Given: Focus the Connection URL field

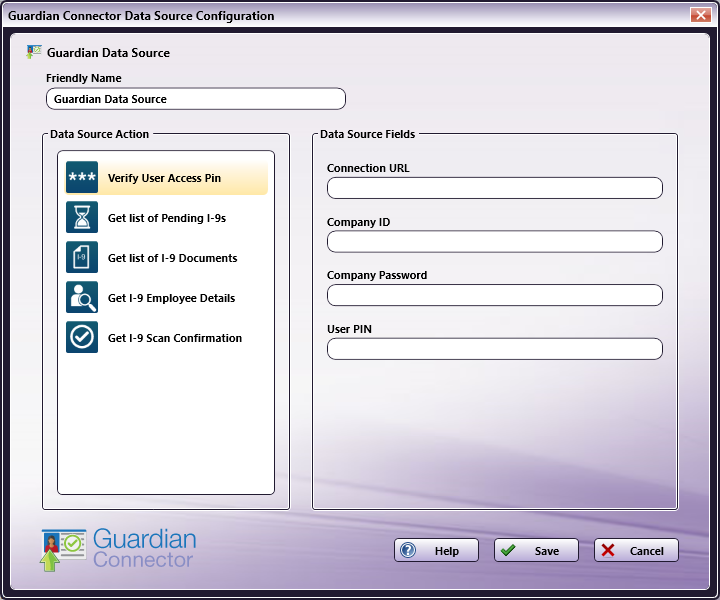Looking at the screenshot, I should 495,188.
